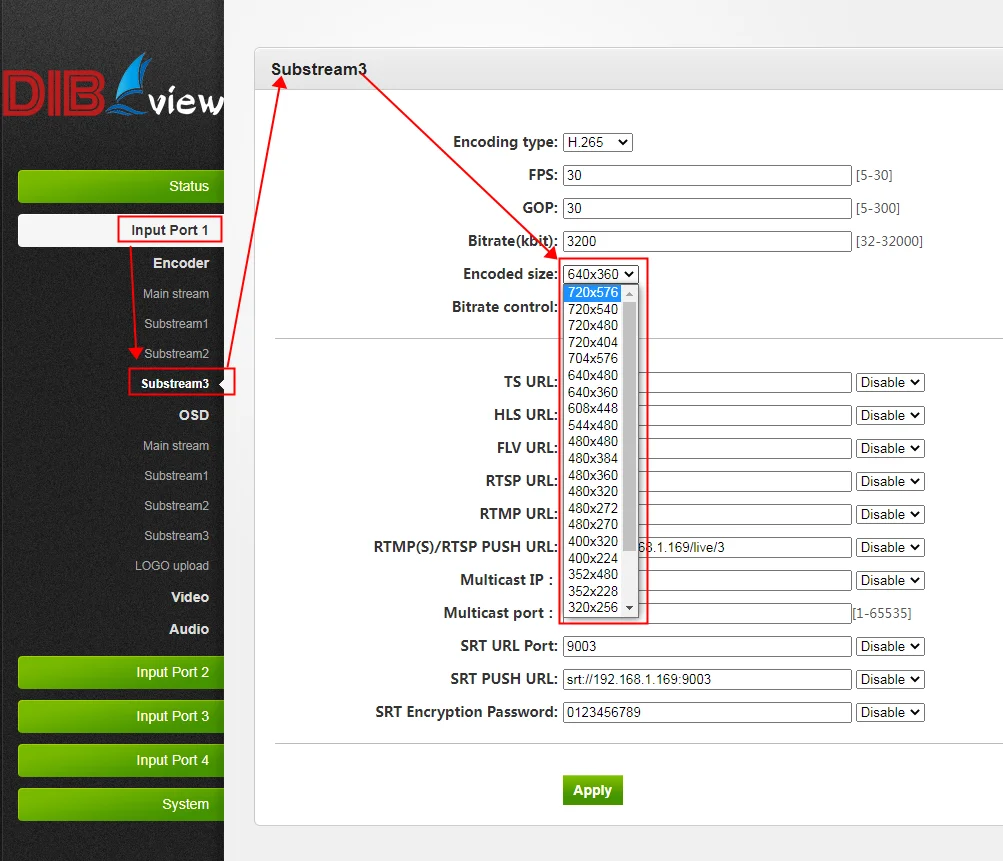Open the Audio settings section
Viewport: 1003px width, 861px height.
click(189, 629)
